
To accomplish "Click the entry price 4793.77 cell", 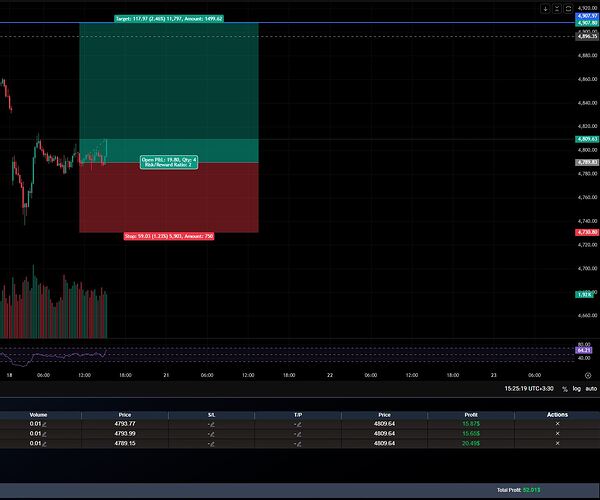I will tap(125, 424).
